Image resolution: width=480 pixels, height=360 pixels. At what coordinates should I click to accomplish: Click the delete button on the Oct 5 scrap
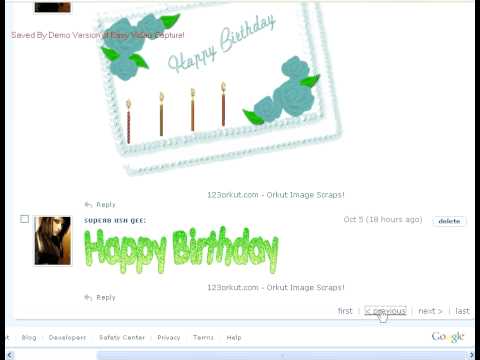(449, 221)
